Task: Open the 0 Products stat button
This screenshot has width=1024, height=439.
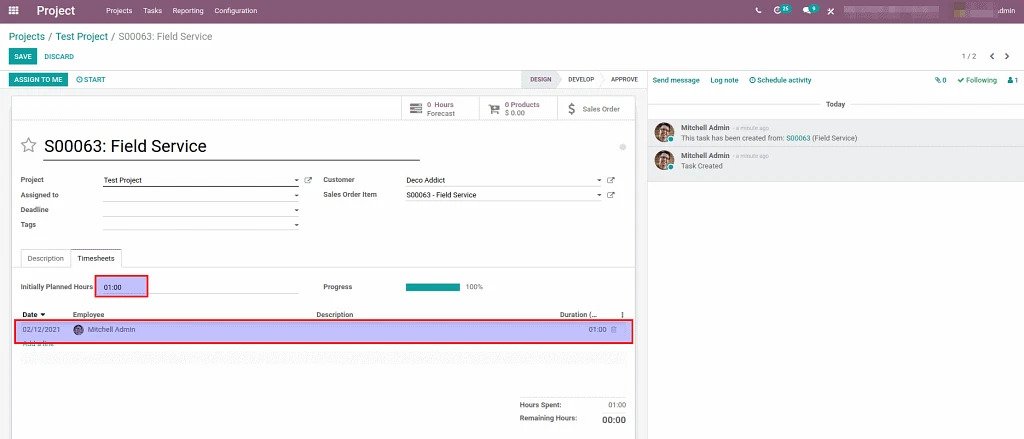Action: (519, 109)
